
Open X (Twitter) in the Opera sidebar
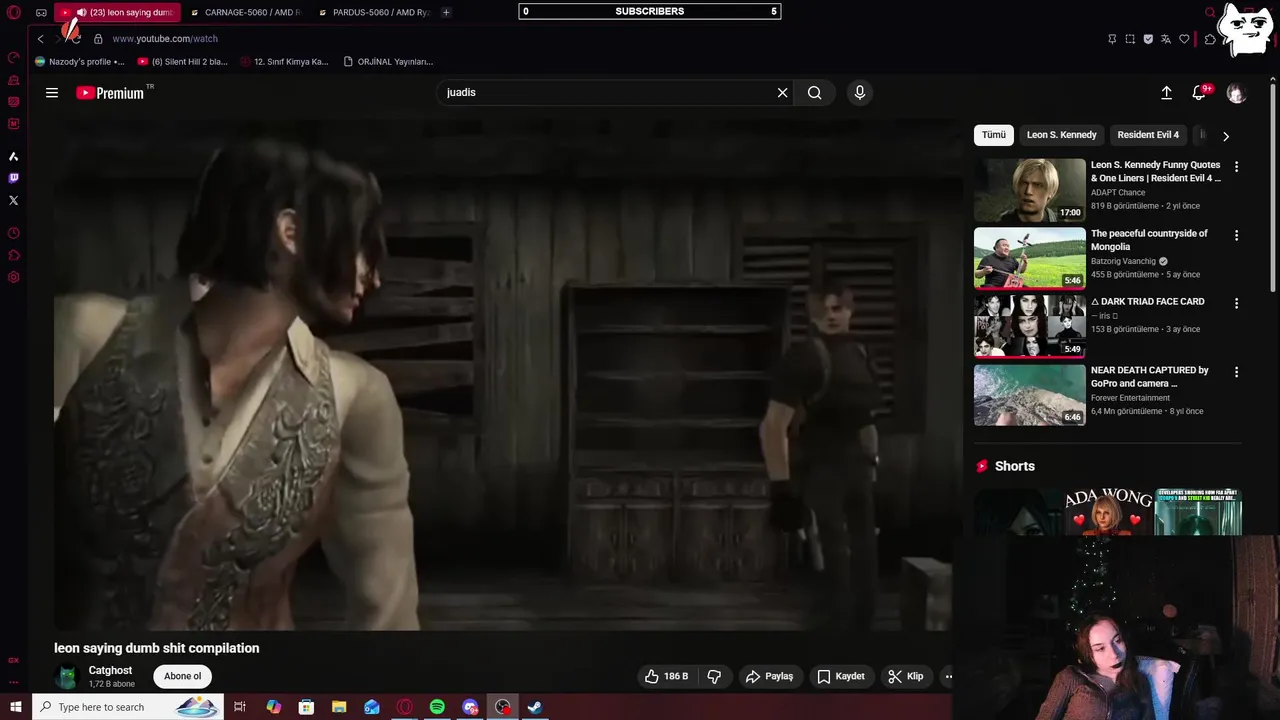tap(14, 201)
